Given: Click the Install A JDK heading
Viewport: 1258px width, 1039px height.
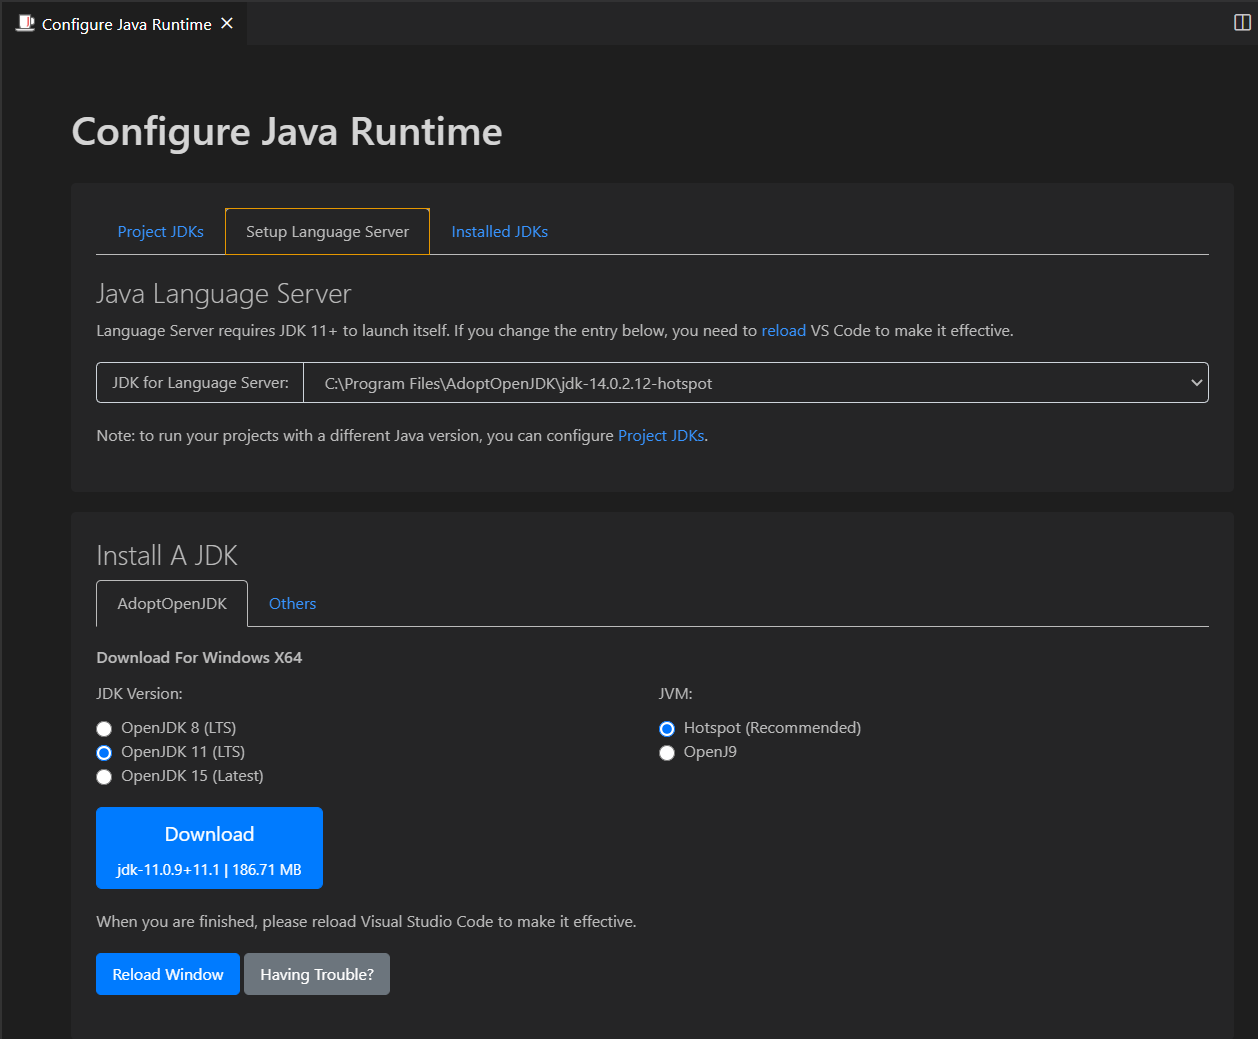Looking at the screenshot, I should click(167, 555).
